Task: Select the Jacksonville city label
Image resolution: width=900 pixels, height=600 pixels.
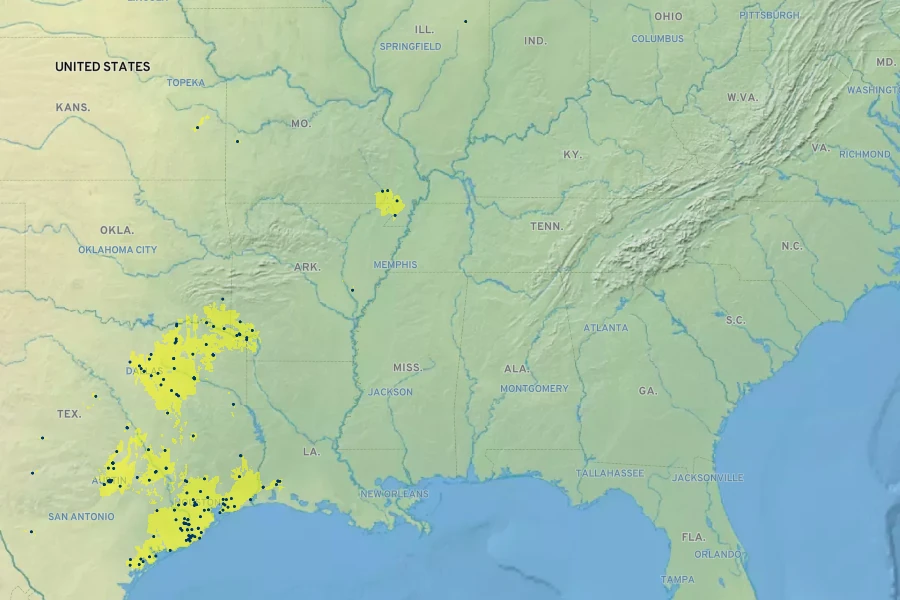Action: point(707,478)
